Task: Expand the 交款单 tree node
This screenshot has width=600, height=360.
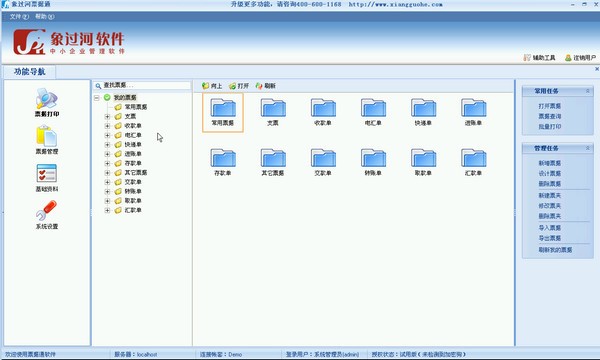Action: (x=107, y=182)
